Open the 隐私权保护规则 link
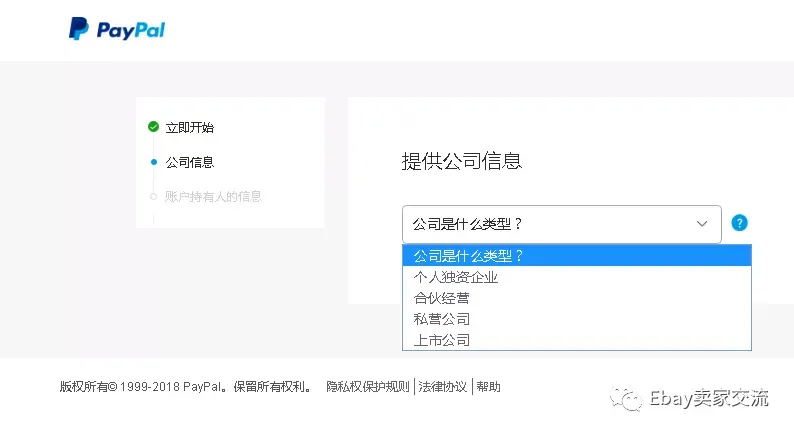Viewport: 794px width, 434px height. click(x=368, y=387)
